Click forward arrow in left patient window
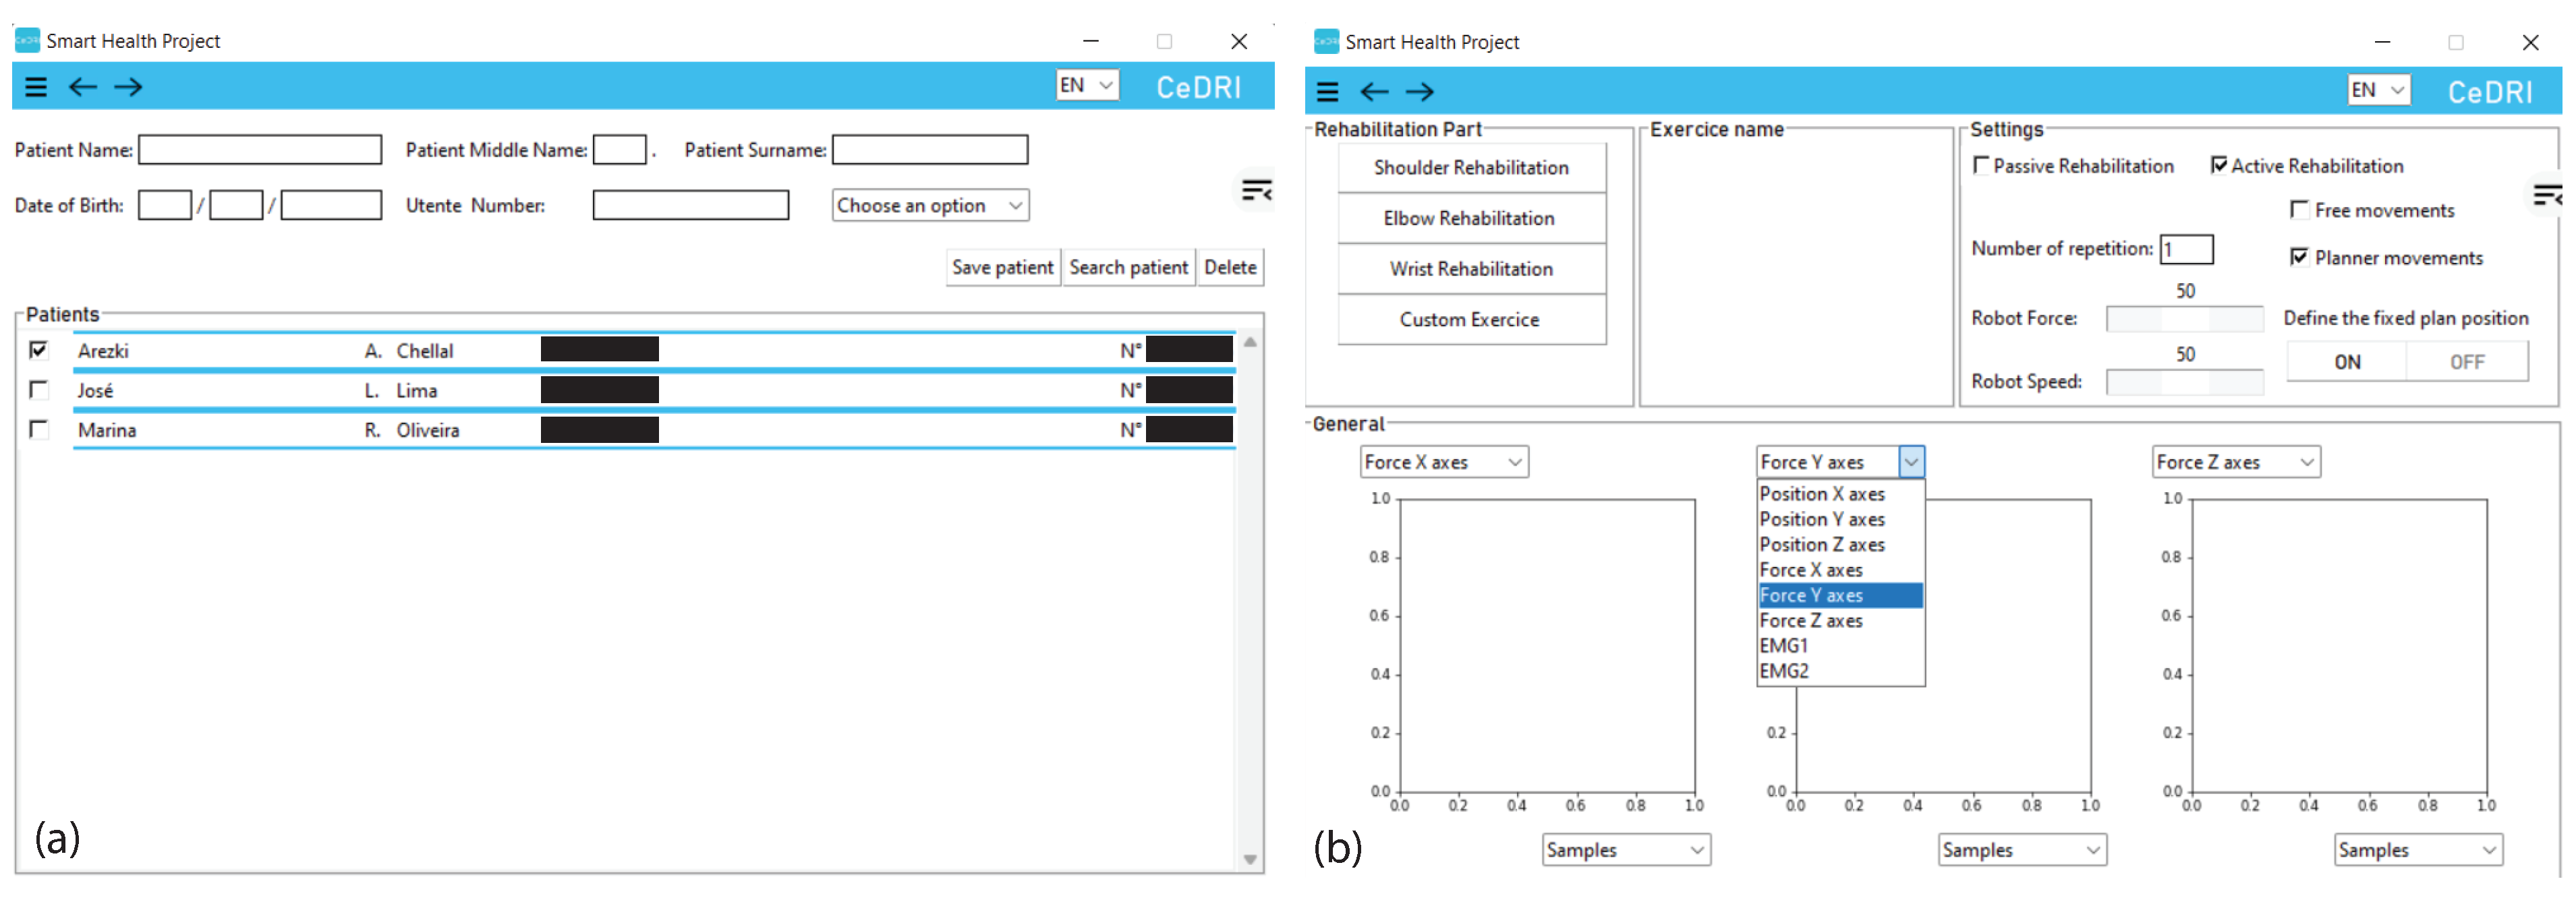This screenshot has height=900, width=2576. click(x=128, y=87)
